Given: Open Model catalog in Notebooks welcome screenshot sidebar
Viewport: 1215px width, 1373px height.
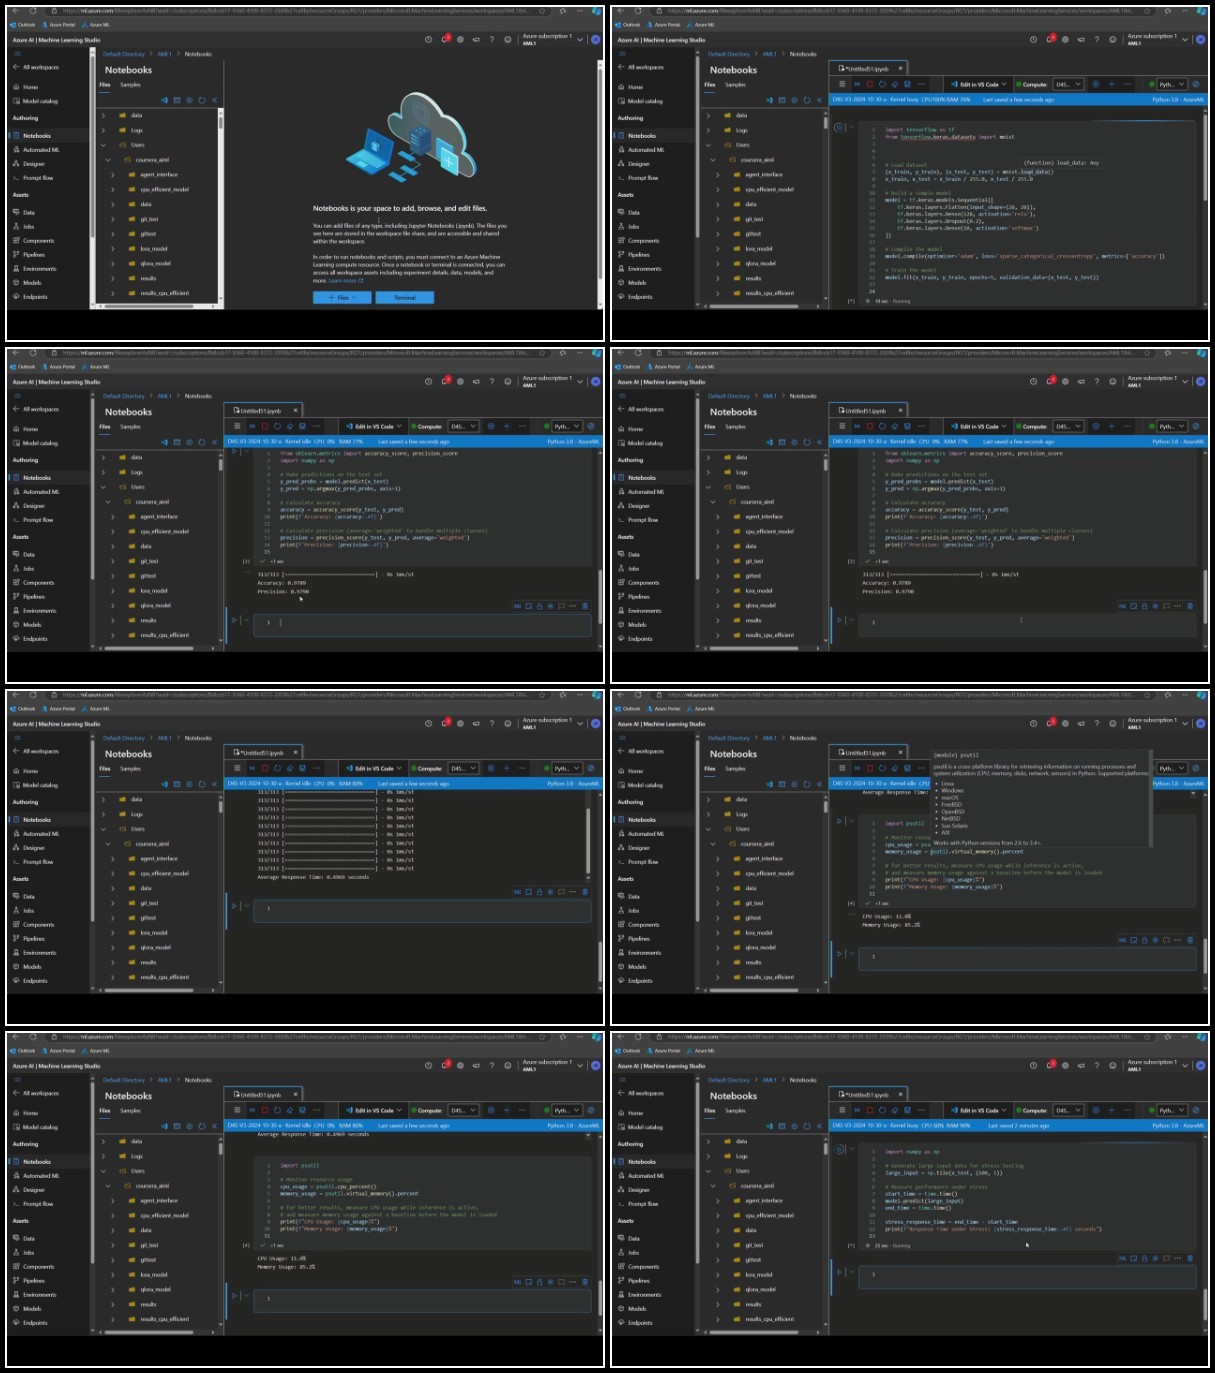Looking at the screenshot, I should [40, 101].
